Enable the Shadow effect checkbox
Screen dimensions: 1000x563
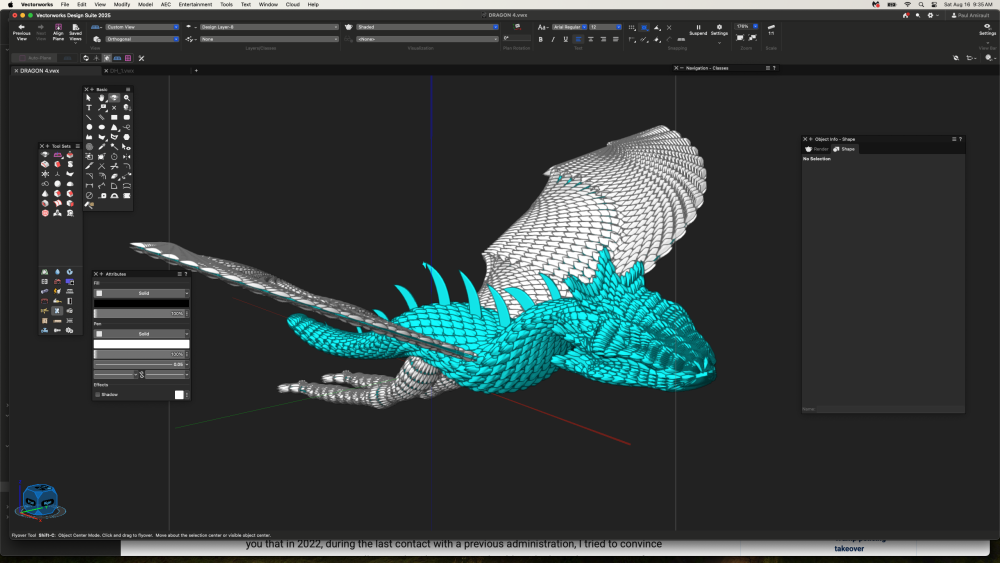[98, 394]
